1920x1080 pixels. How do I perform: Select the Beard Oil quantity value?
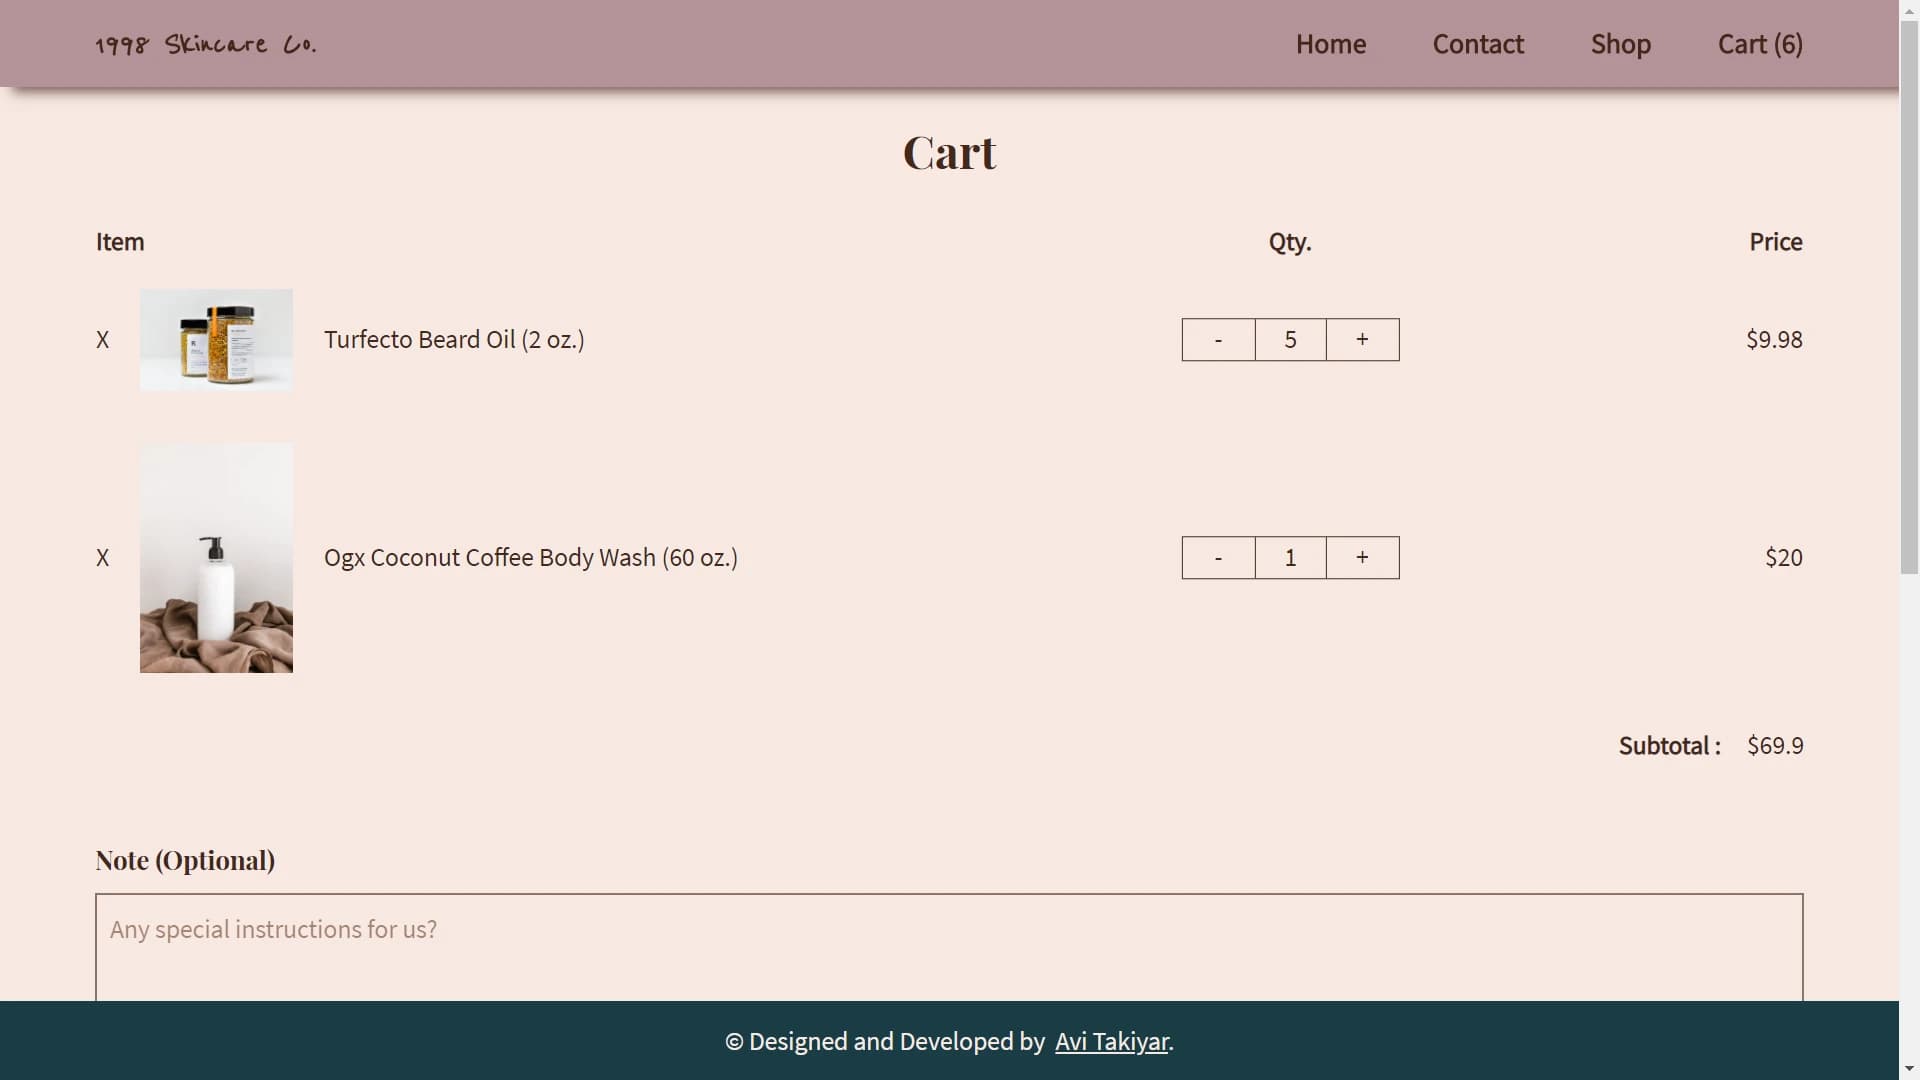[1290, 339]
